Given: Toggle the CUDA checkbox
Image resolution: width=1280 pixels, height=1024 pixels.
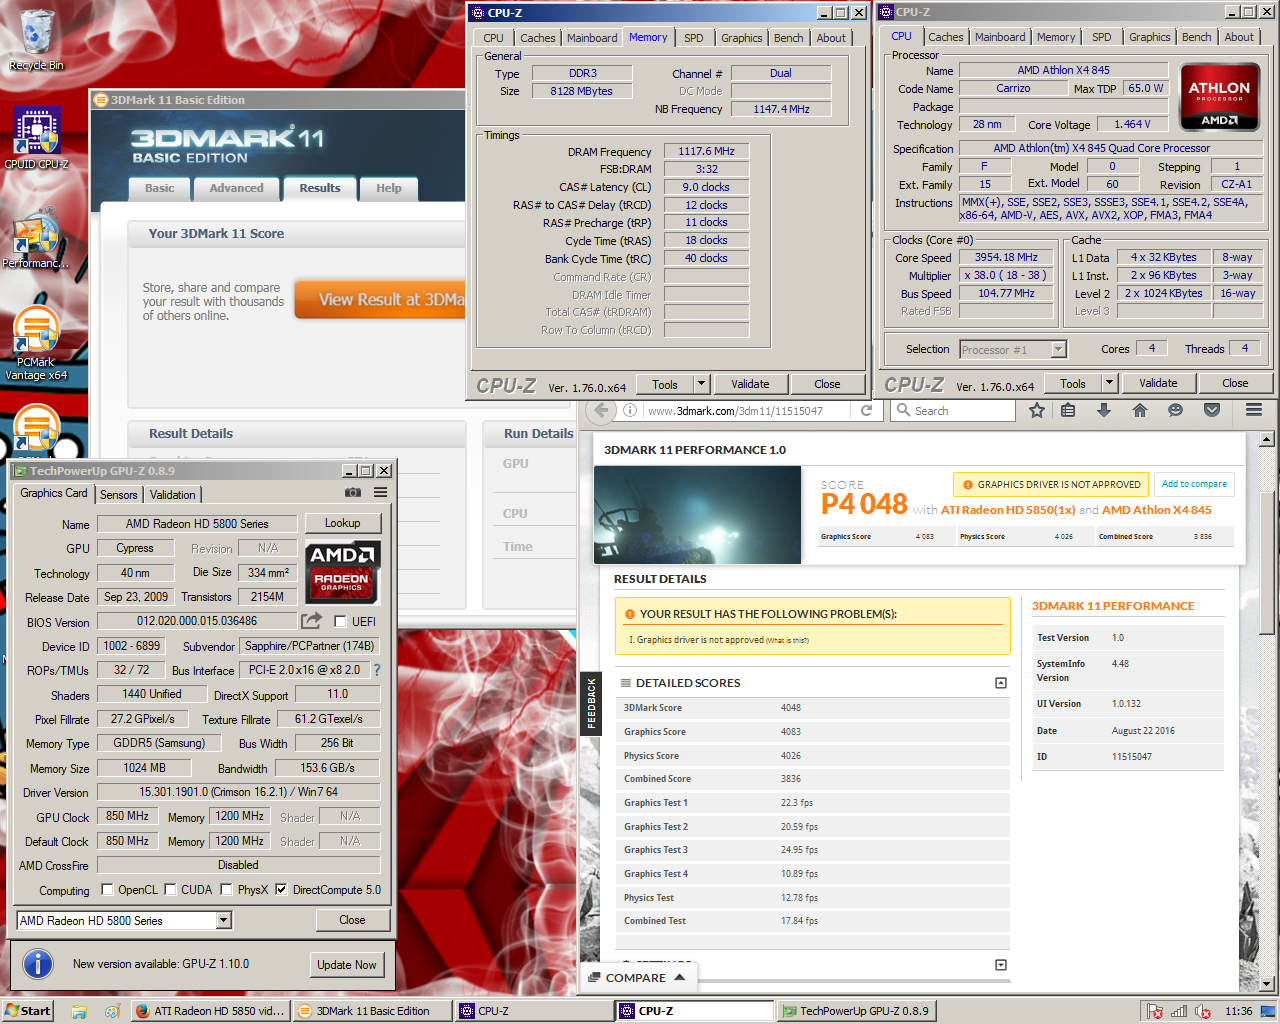Looking at the screenshot, I should [x=171, y=889].
